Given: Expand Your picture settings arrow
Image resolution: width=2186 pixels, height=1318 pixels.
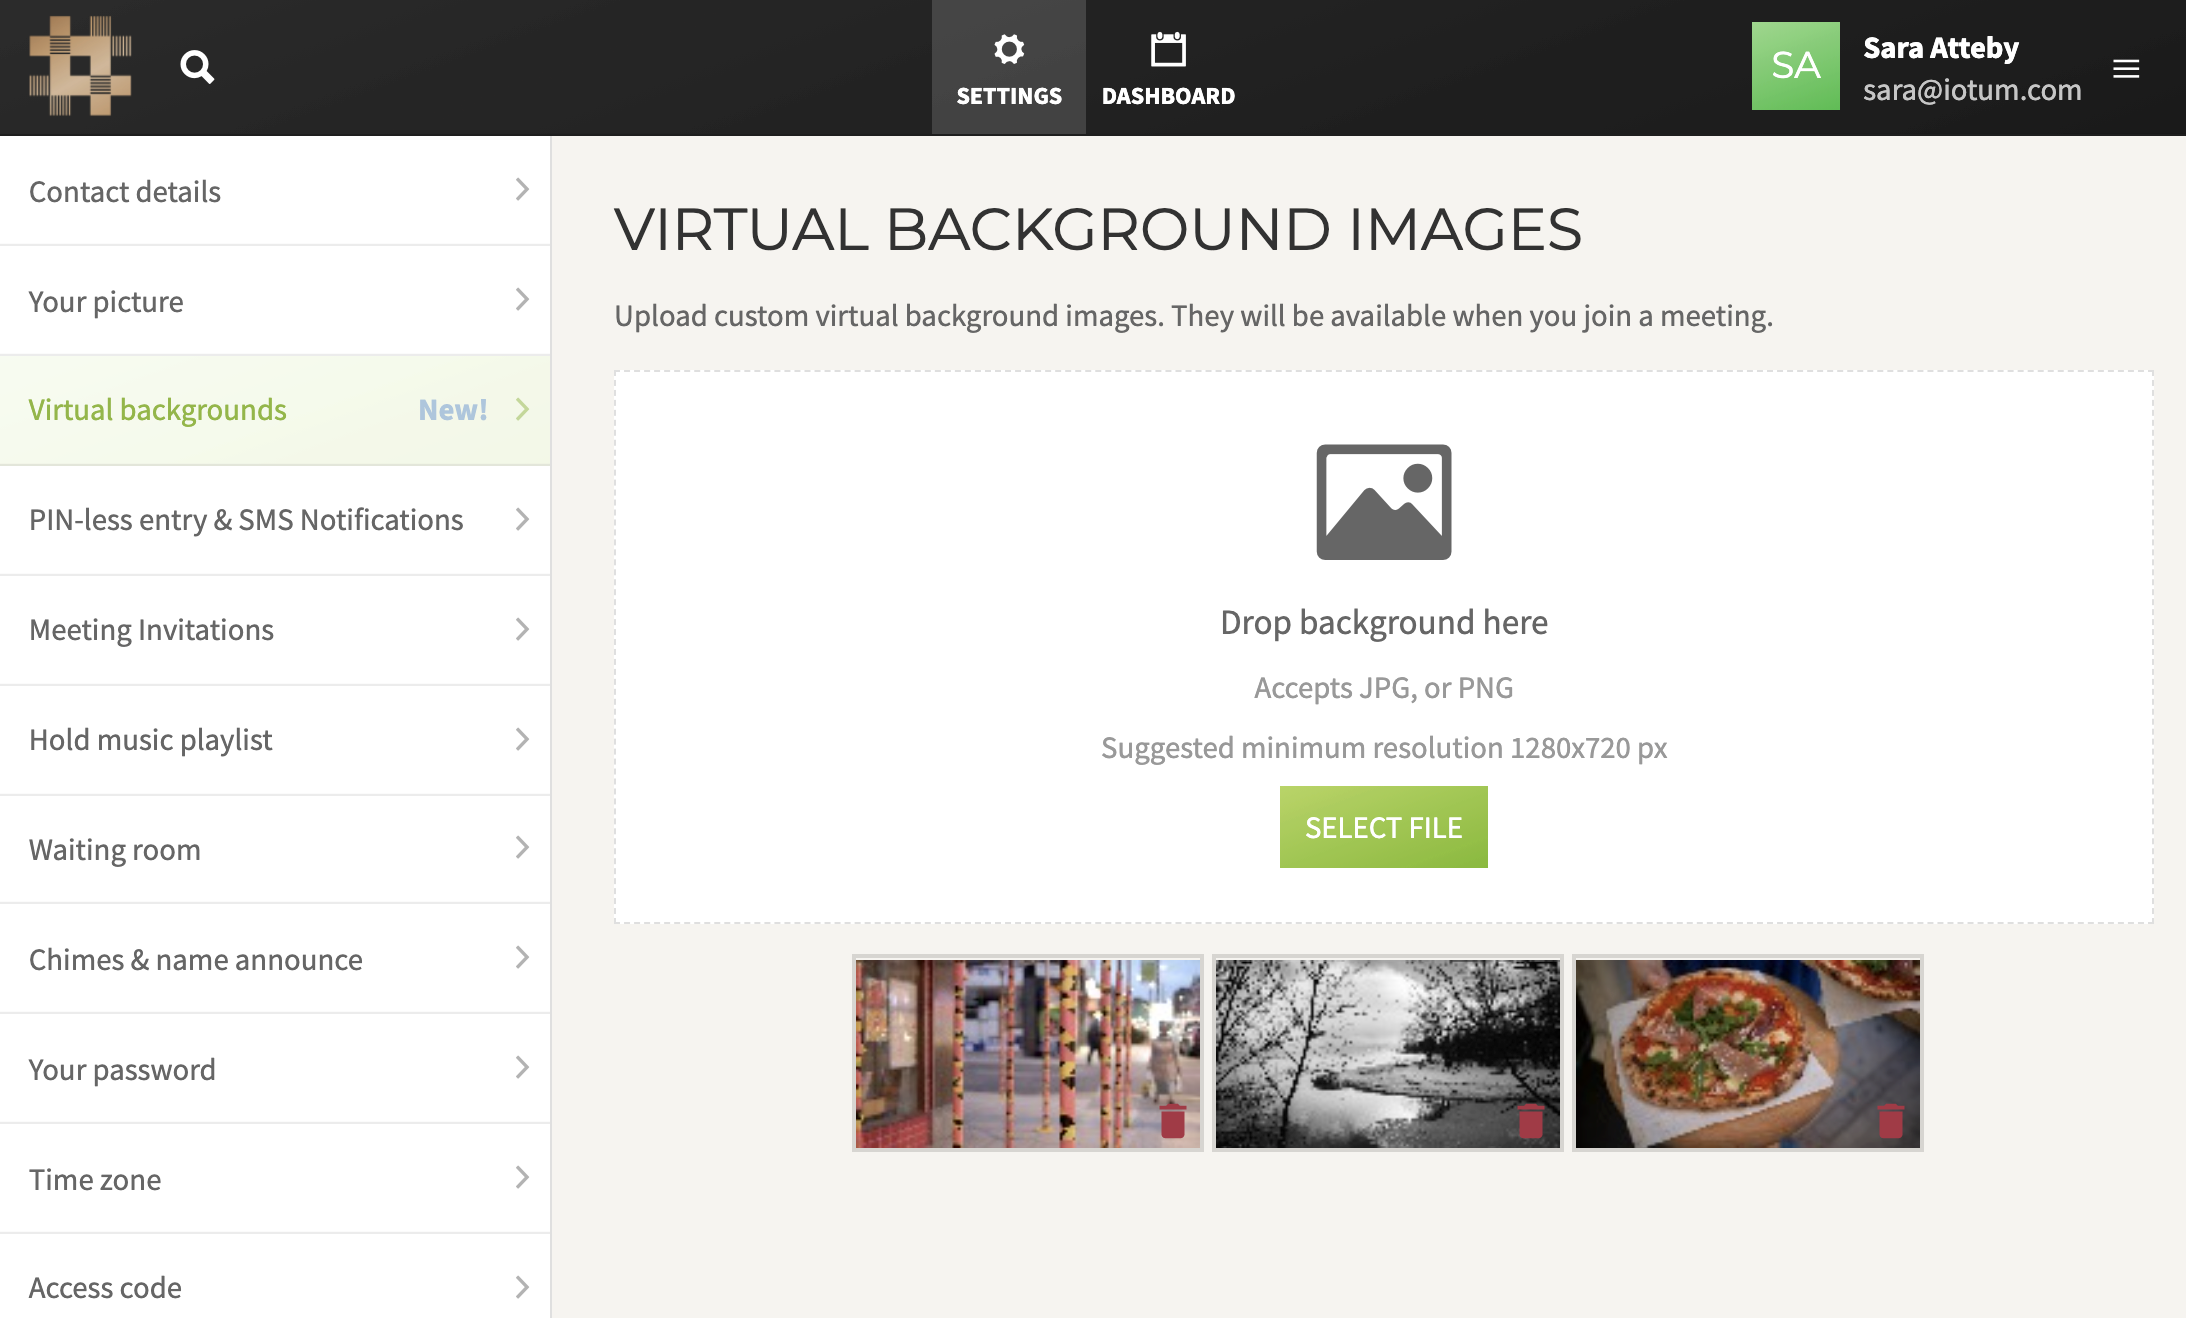Looking at the screenshot, I should [x=522, y=300].
